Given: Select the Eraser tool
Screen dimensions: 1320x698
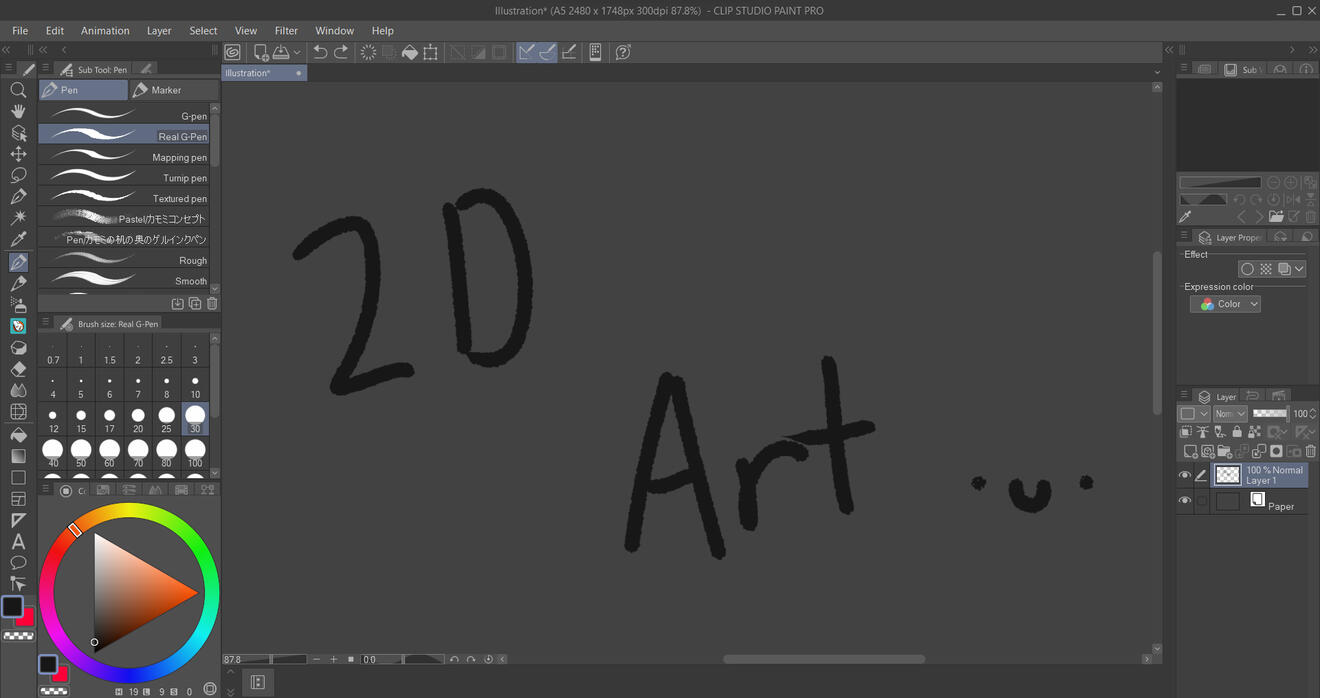Looking at the screenshot, I should pos(18,369).
